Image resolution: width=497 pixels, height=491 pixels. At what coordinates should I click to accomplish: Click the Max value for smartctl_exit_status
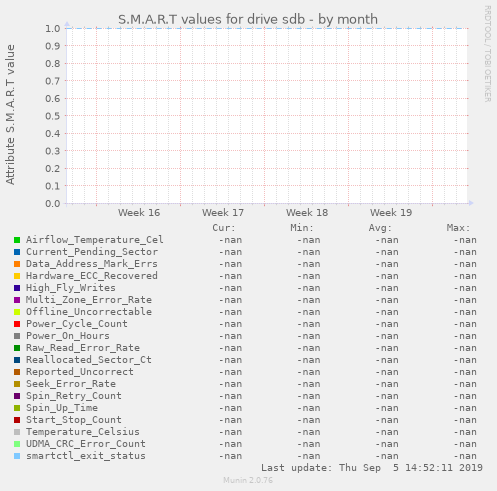point(465,456)
